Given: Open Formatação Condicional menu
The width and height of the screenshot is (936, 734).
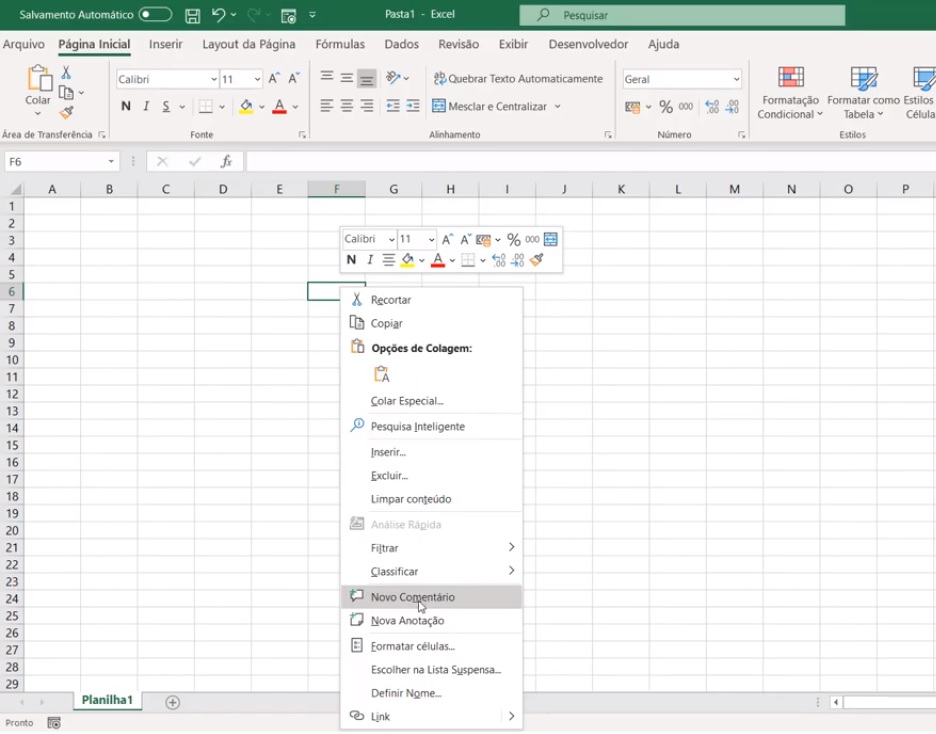Looking at the screenshot, I should coord(790,92).
